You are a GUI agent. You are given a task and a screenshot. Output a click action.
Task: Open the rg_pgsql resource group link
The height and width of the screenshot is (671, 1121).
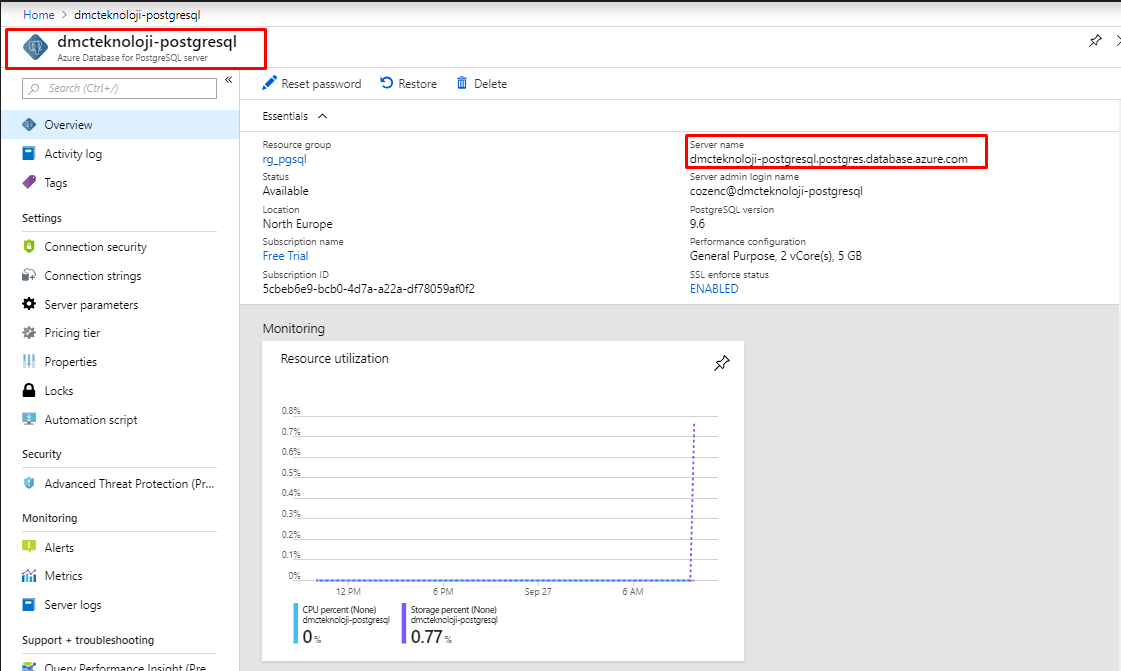click(285, 159)
